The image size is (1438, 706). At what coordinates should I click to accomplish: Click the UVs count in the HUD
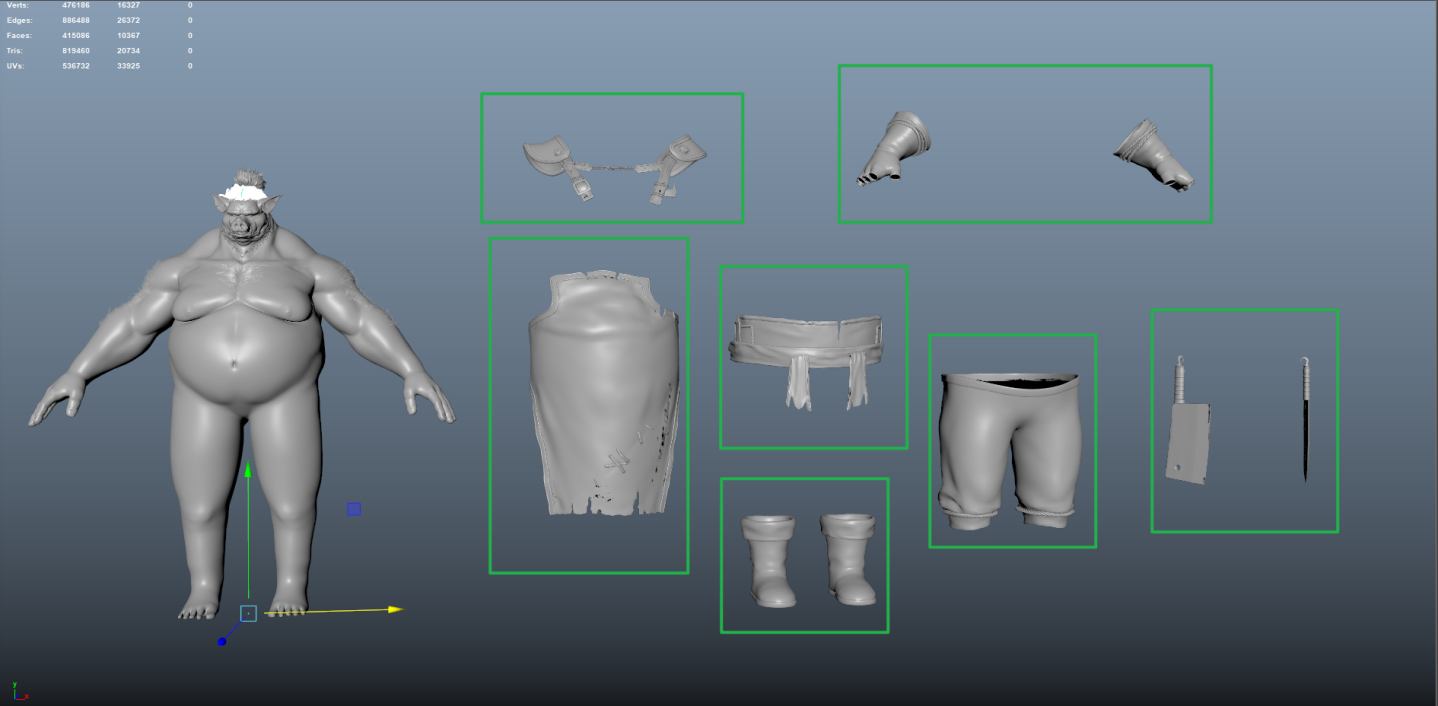pyautogui.click(x=76, y=66)
